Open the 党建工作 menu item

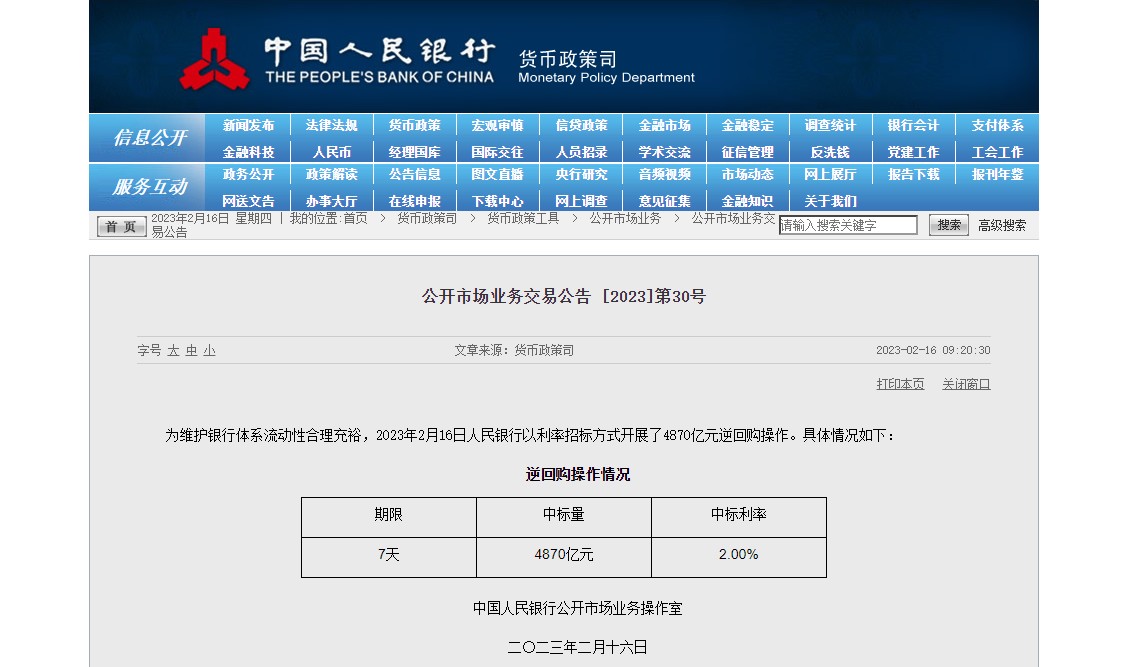coord(914,152)
